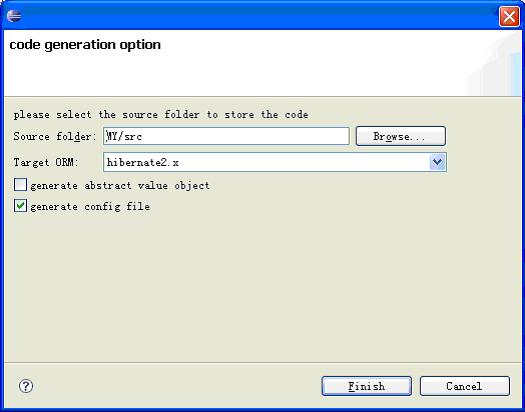Screen dimensions: 525x412
Task: Click the Eclipse icon in the title bar
Action: 14,16
